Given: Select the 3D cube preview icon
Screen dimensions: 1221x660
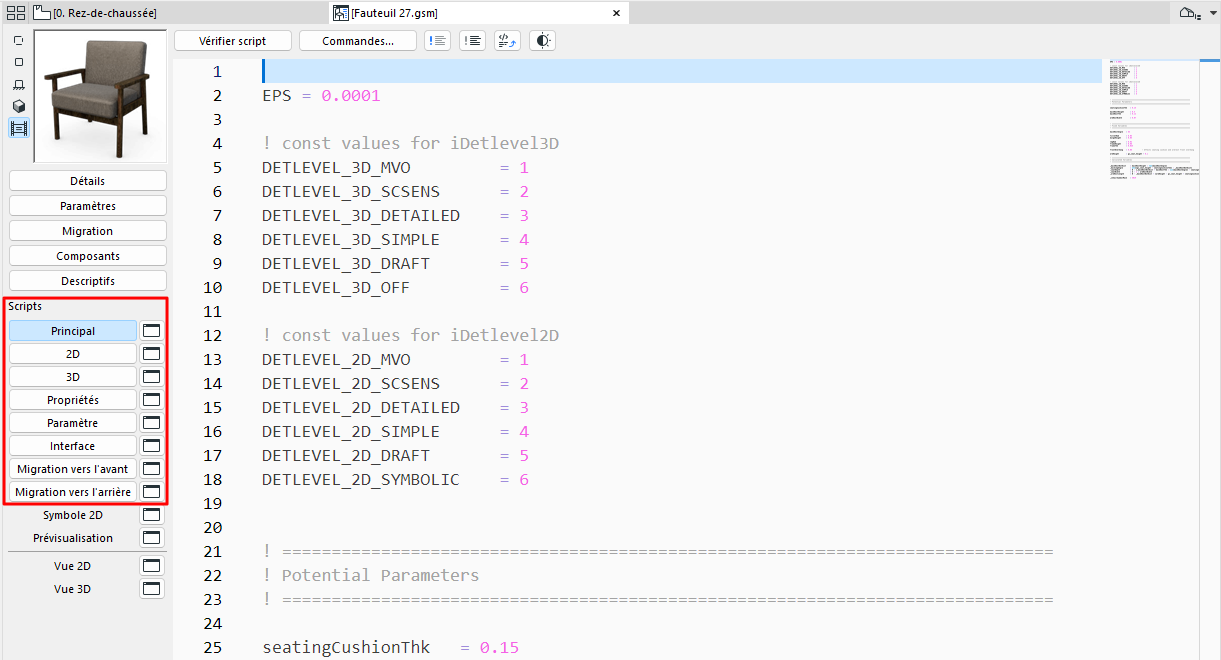Looking at the screenshot, I should tap(17, 108).
